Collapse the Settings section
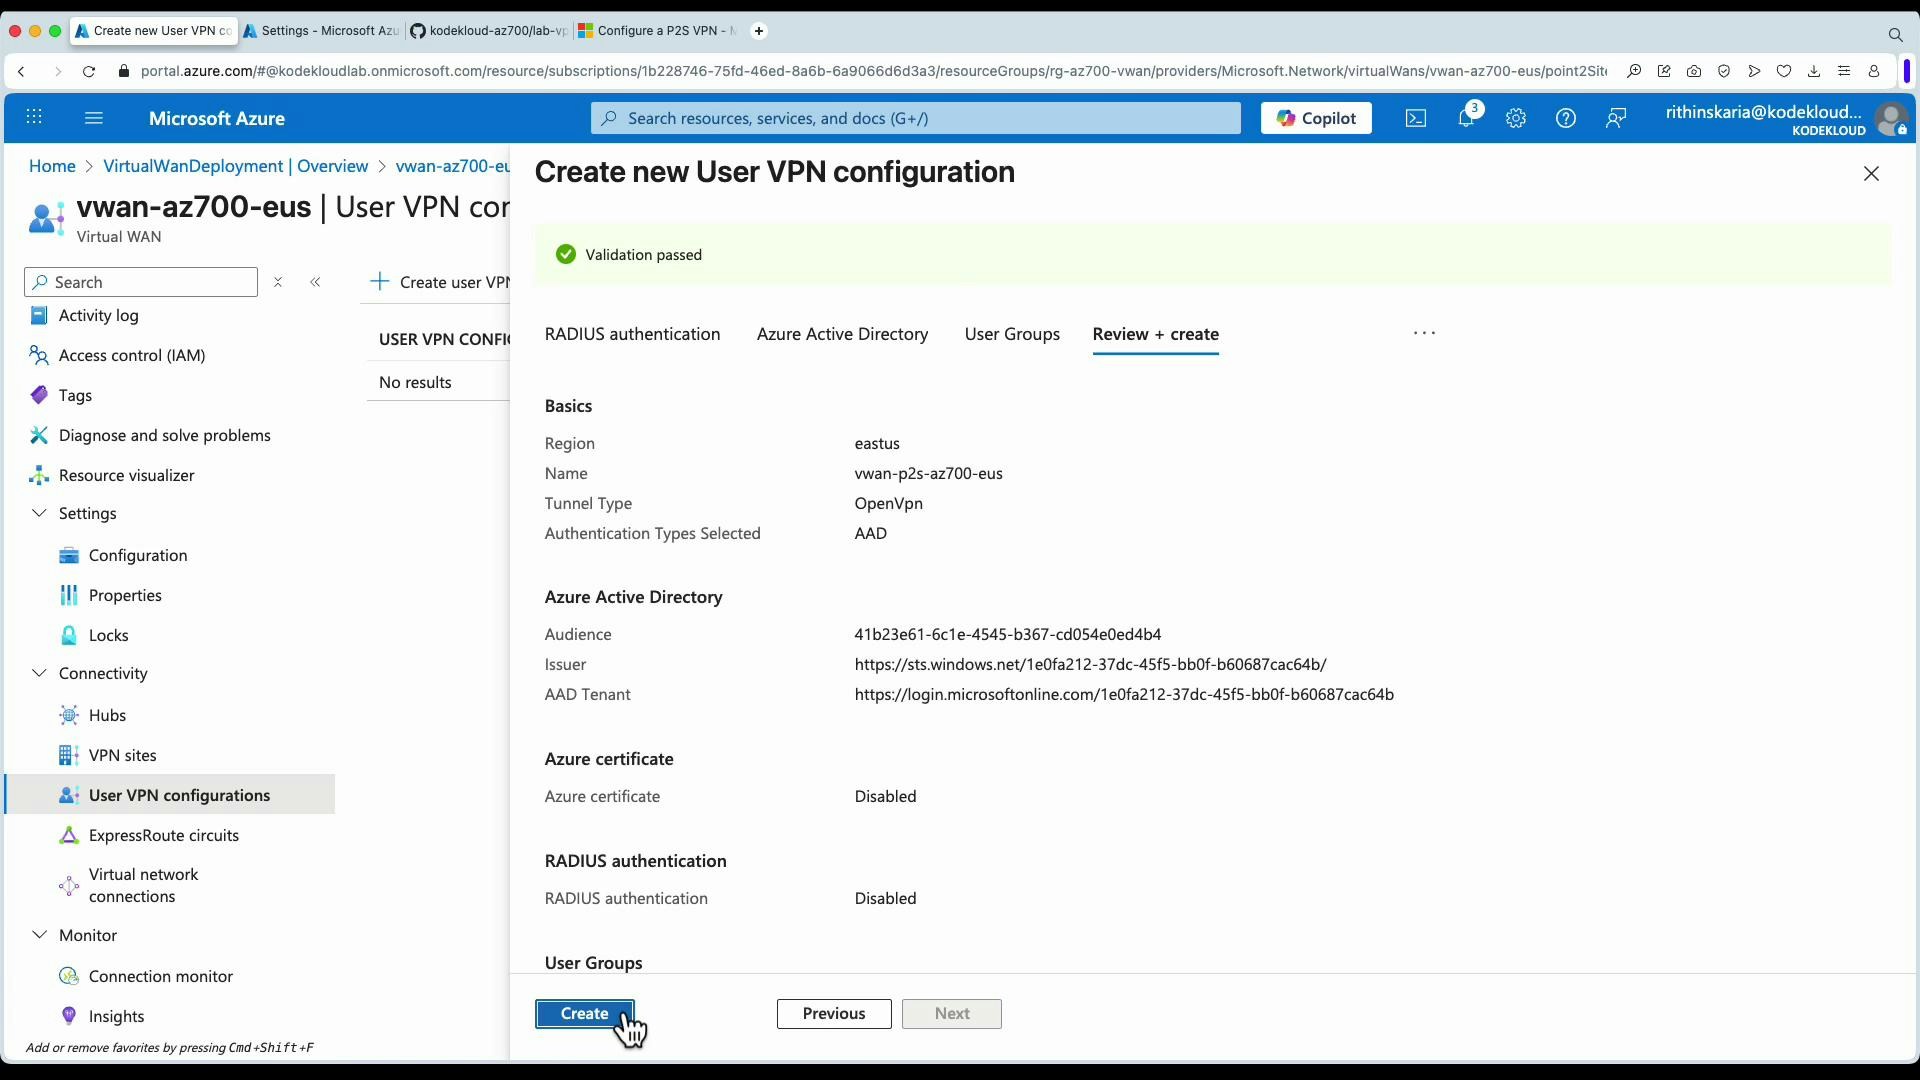 click(x=39, y=513)
